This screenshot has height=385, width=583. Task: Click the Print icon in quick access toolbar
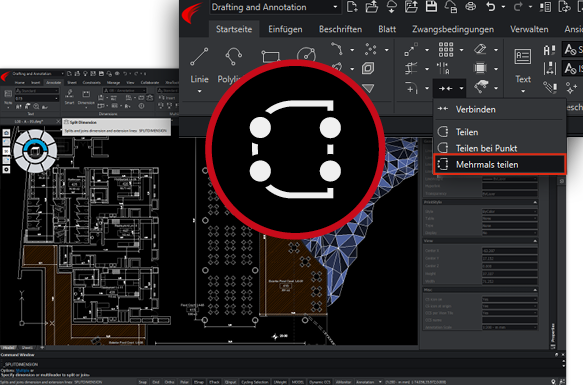[470, 7]
